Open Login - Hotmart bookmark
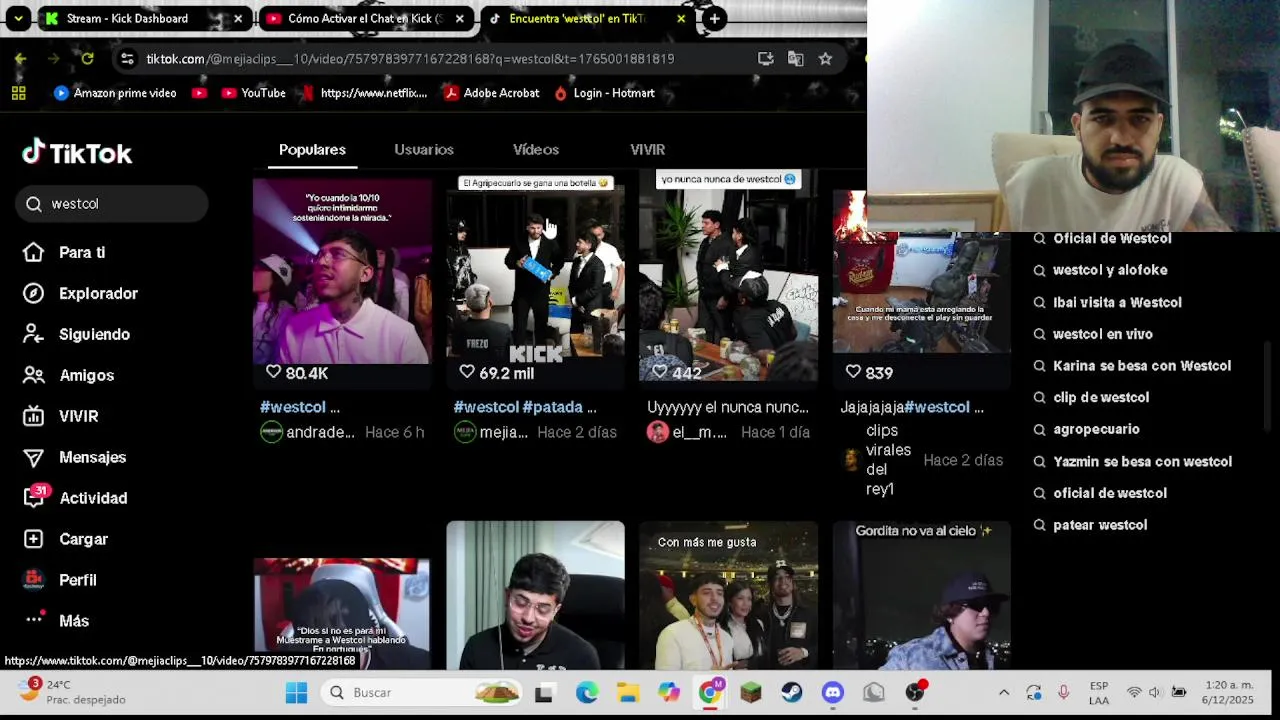1280x720 pixels. [x=604, y=93]
